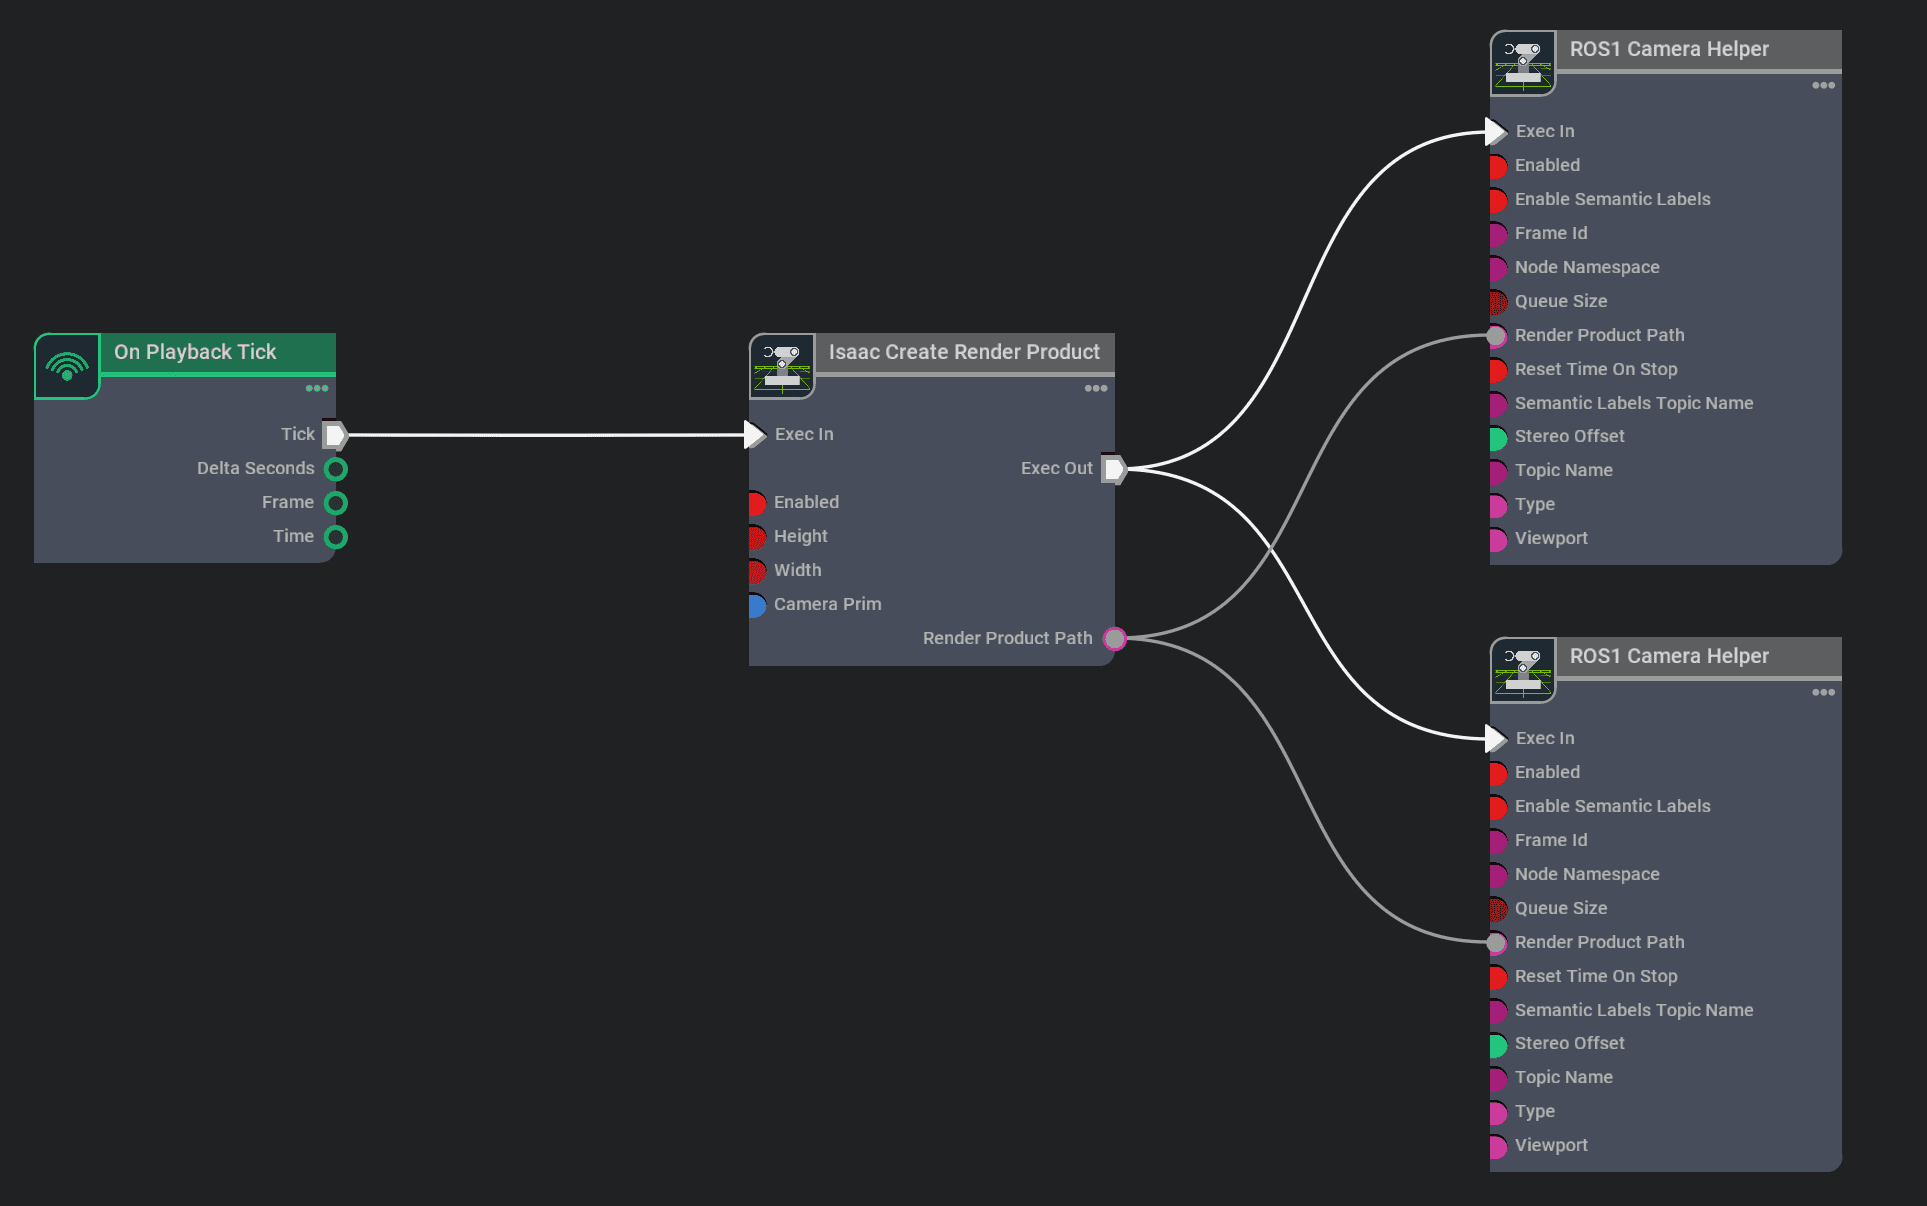Expand options dots on lower ROS1 Camera Helper
Screen dimensions: 1927x1206
pyautogui.click(x=1823, y=692)
